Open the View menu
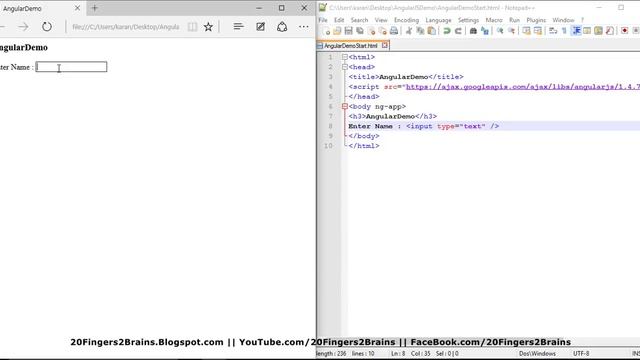This screenshot has height=360, width=640. click(381, 20)
